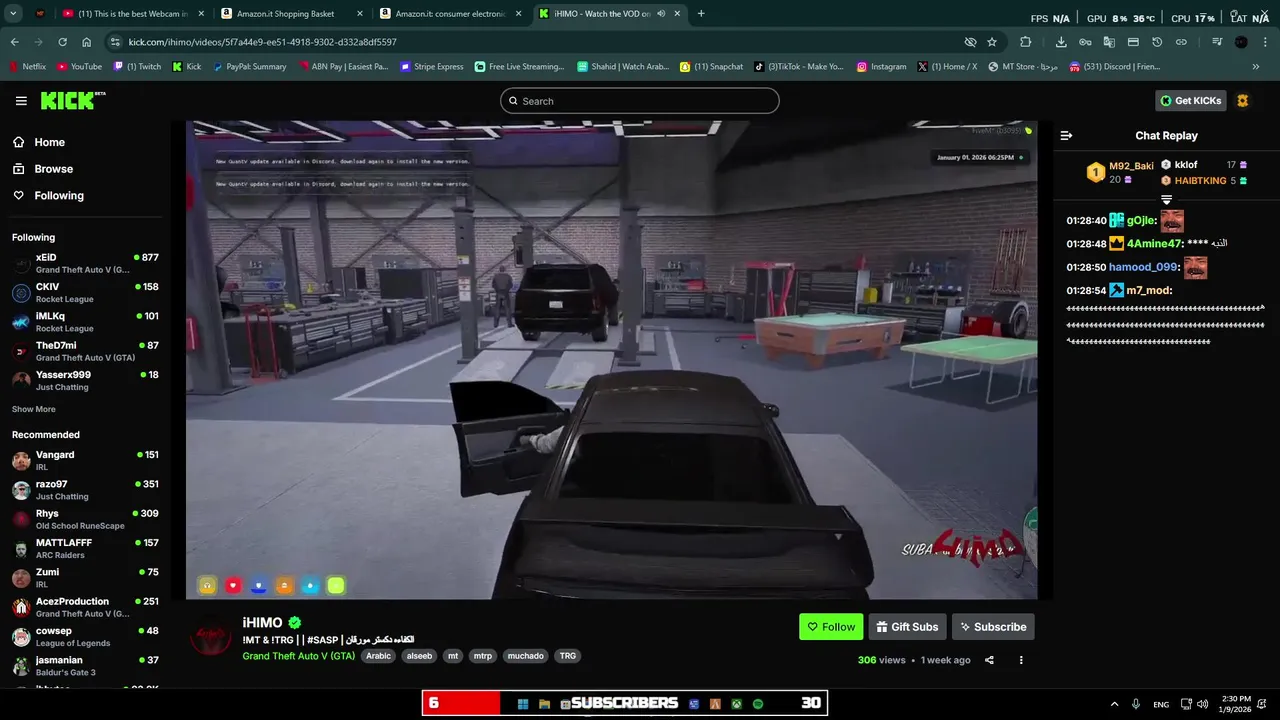Adjust system volume speaker icon
Viewport: 1280px width, 720px height.
pos(1203,704)
